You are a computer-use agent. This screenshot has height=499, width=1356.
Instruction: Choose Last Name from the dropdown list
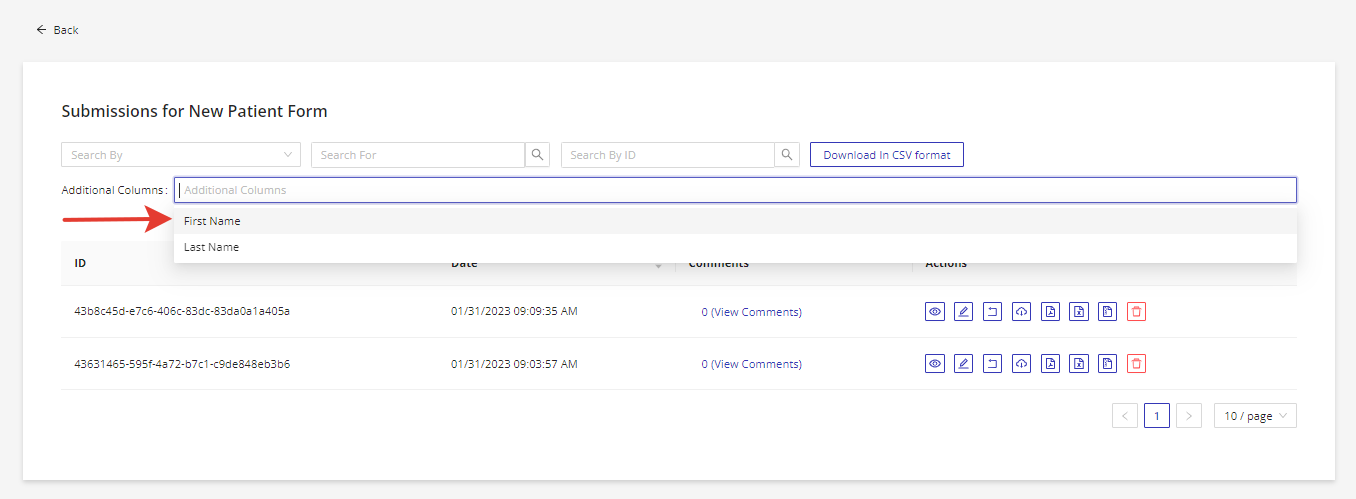pyautogui.click(x=211, y=247)
